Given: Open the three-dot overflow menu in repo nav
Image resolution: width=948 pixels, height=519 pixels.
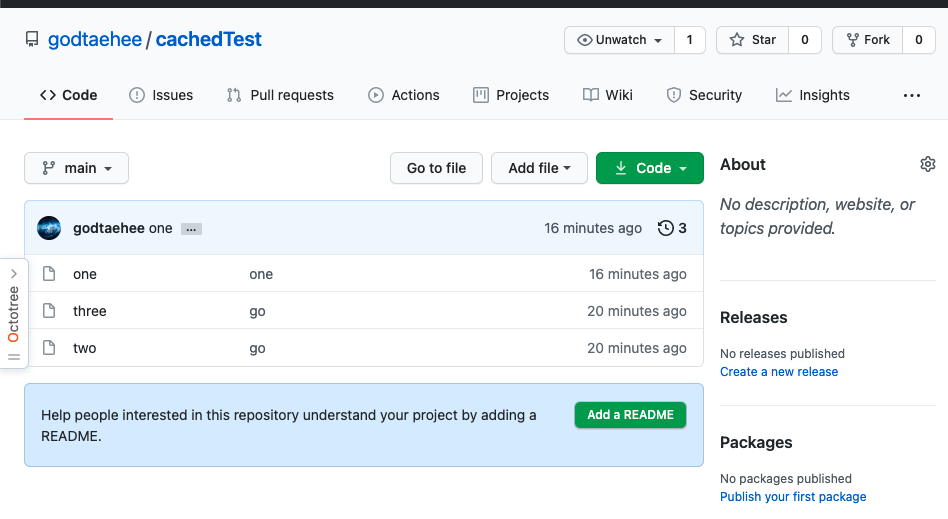Looking at the screenshot, I should 911,95.
